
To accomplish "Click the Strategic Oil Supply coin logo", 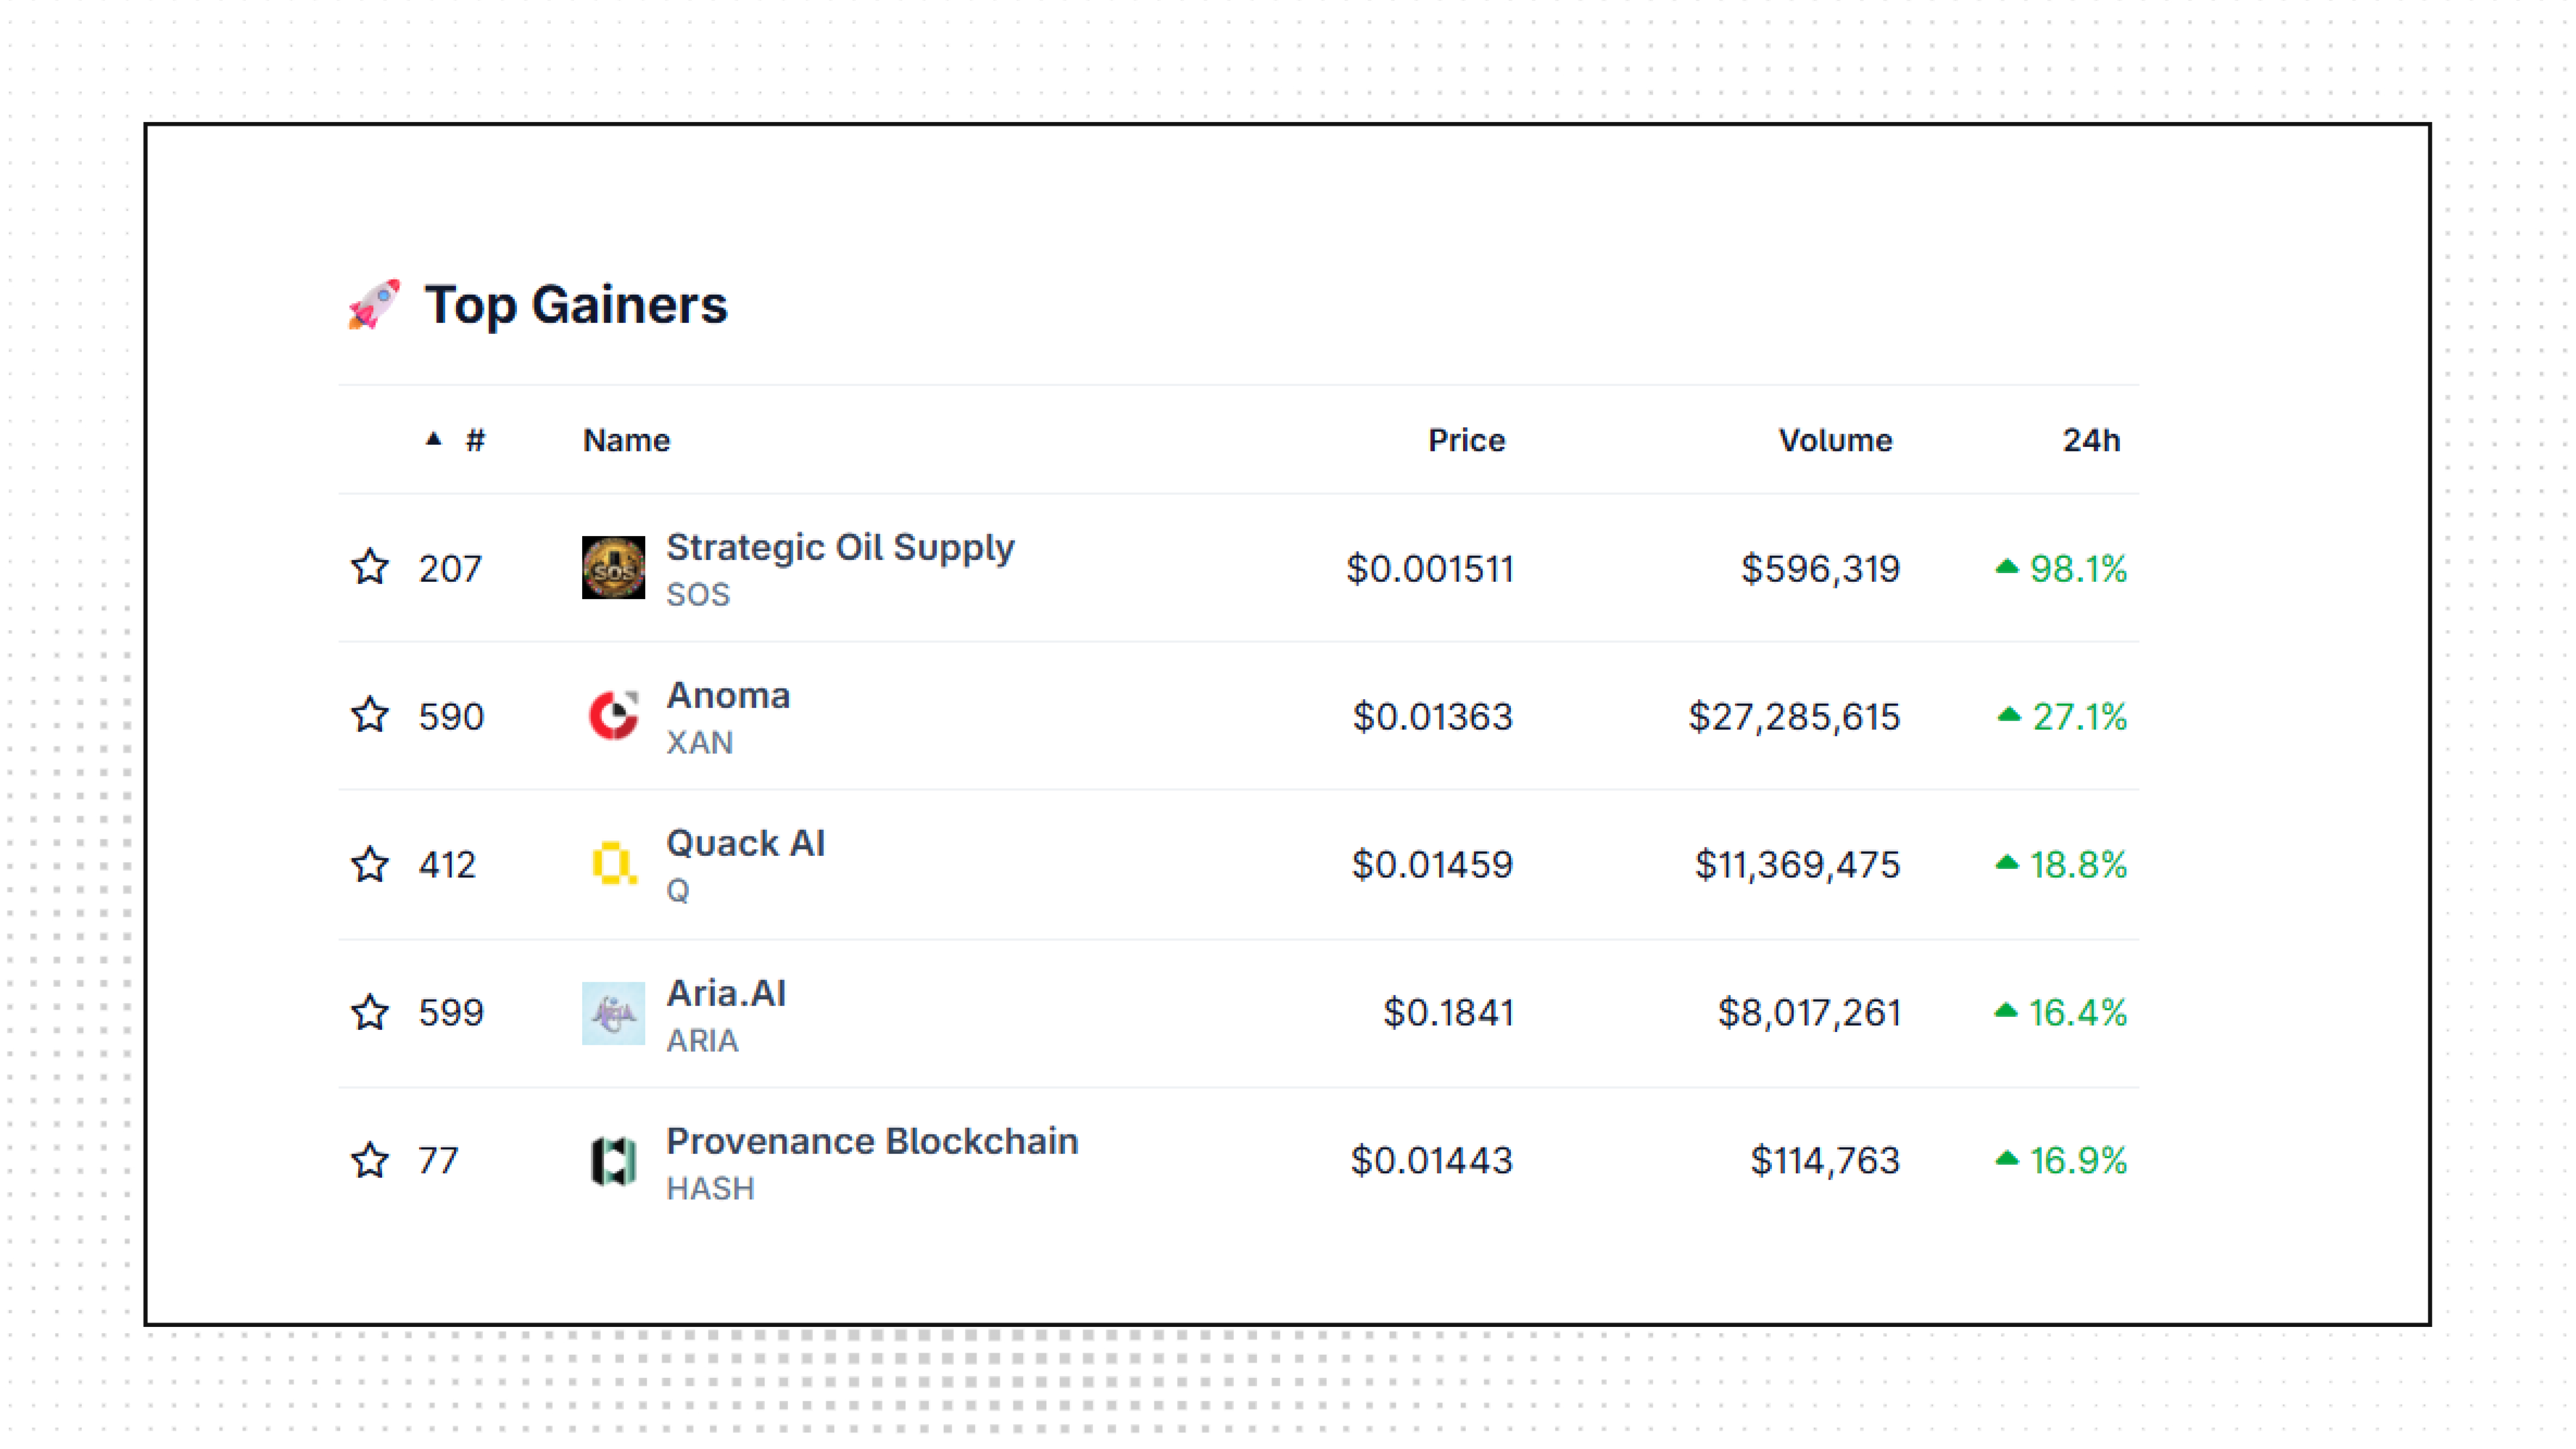I will point(613,568).
